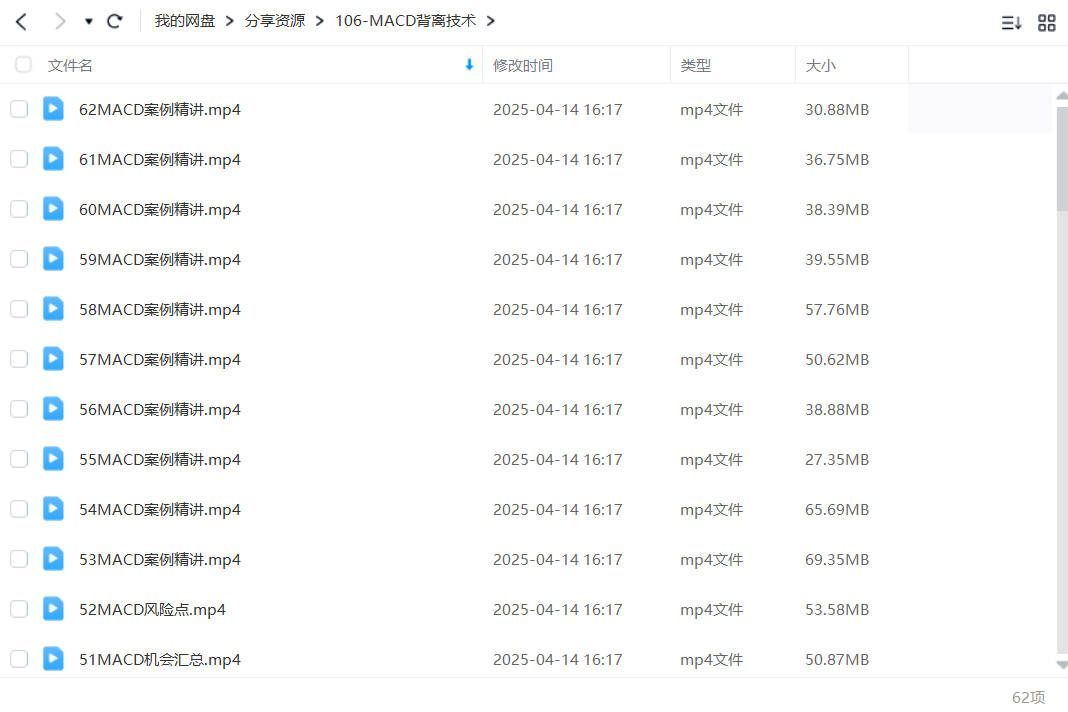This screenshot has width=1068, height=712.
Task: Click video icon of 51MACD机会汇总.mp4
Action: pyautogui.click(x=53, y=659)
